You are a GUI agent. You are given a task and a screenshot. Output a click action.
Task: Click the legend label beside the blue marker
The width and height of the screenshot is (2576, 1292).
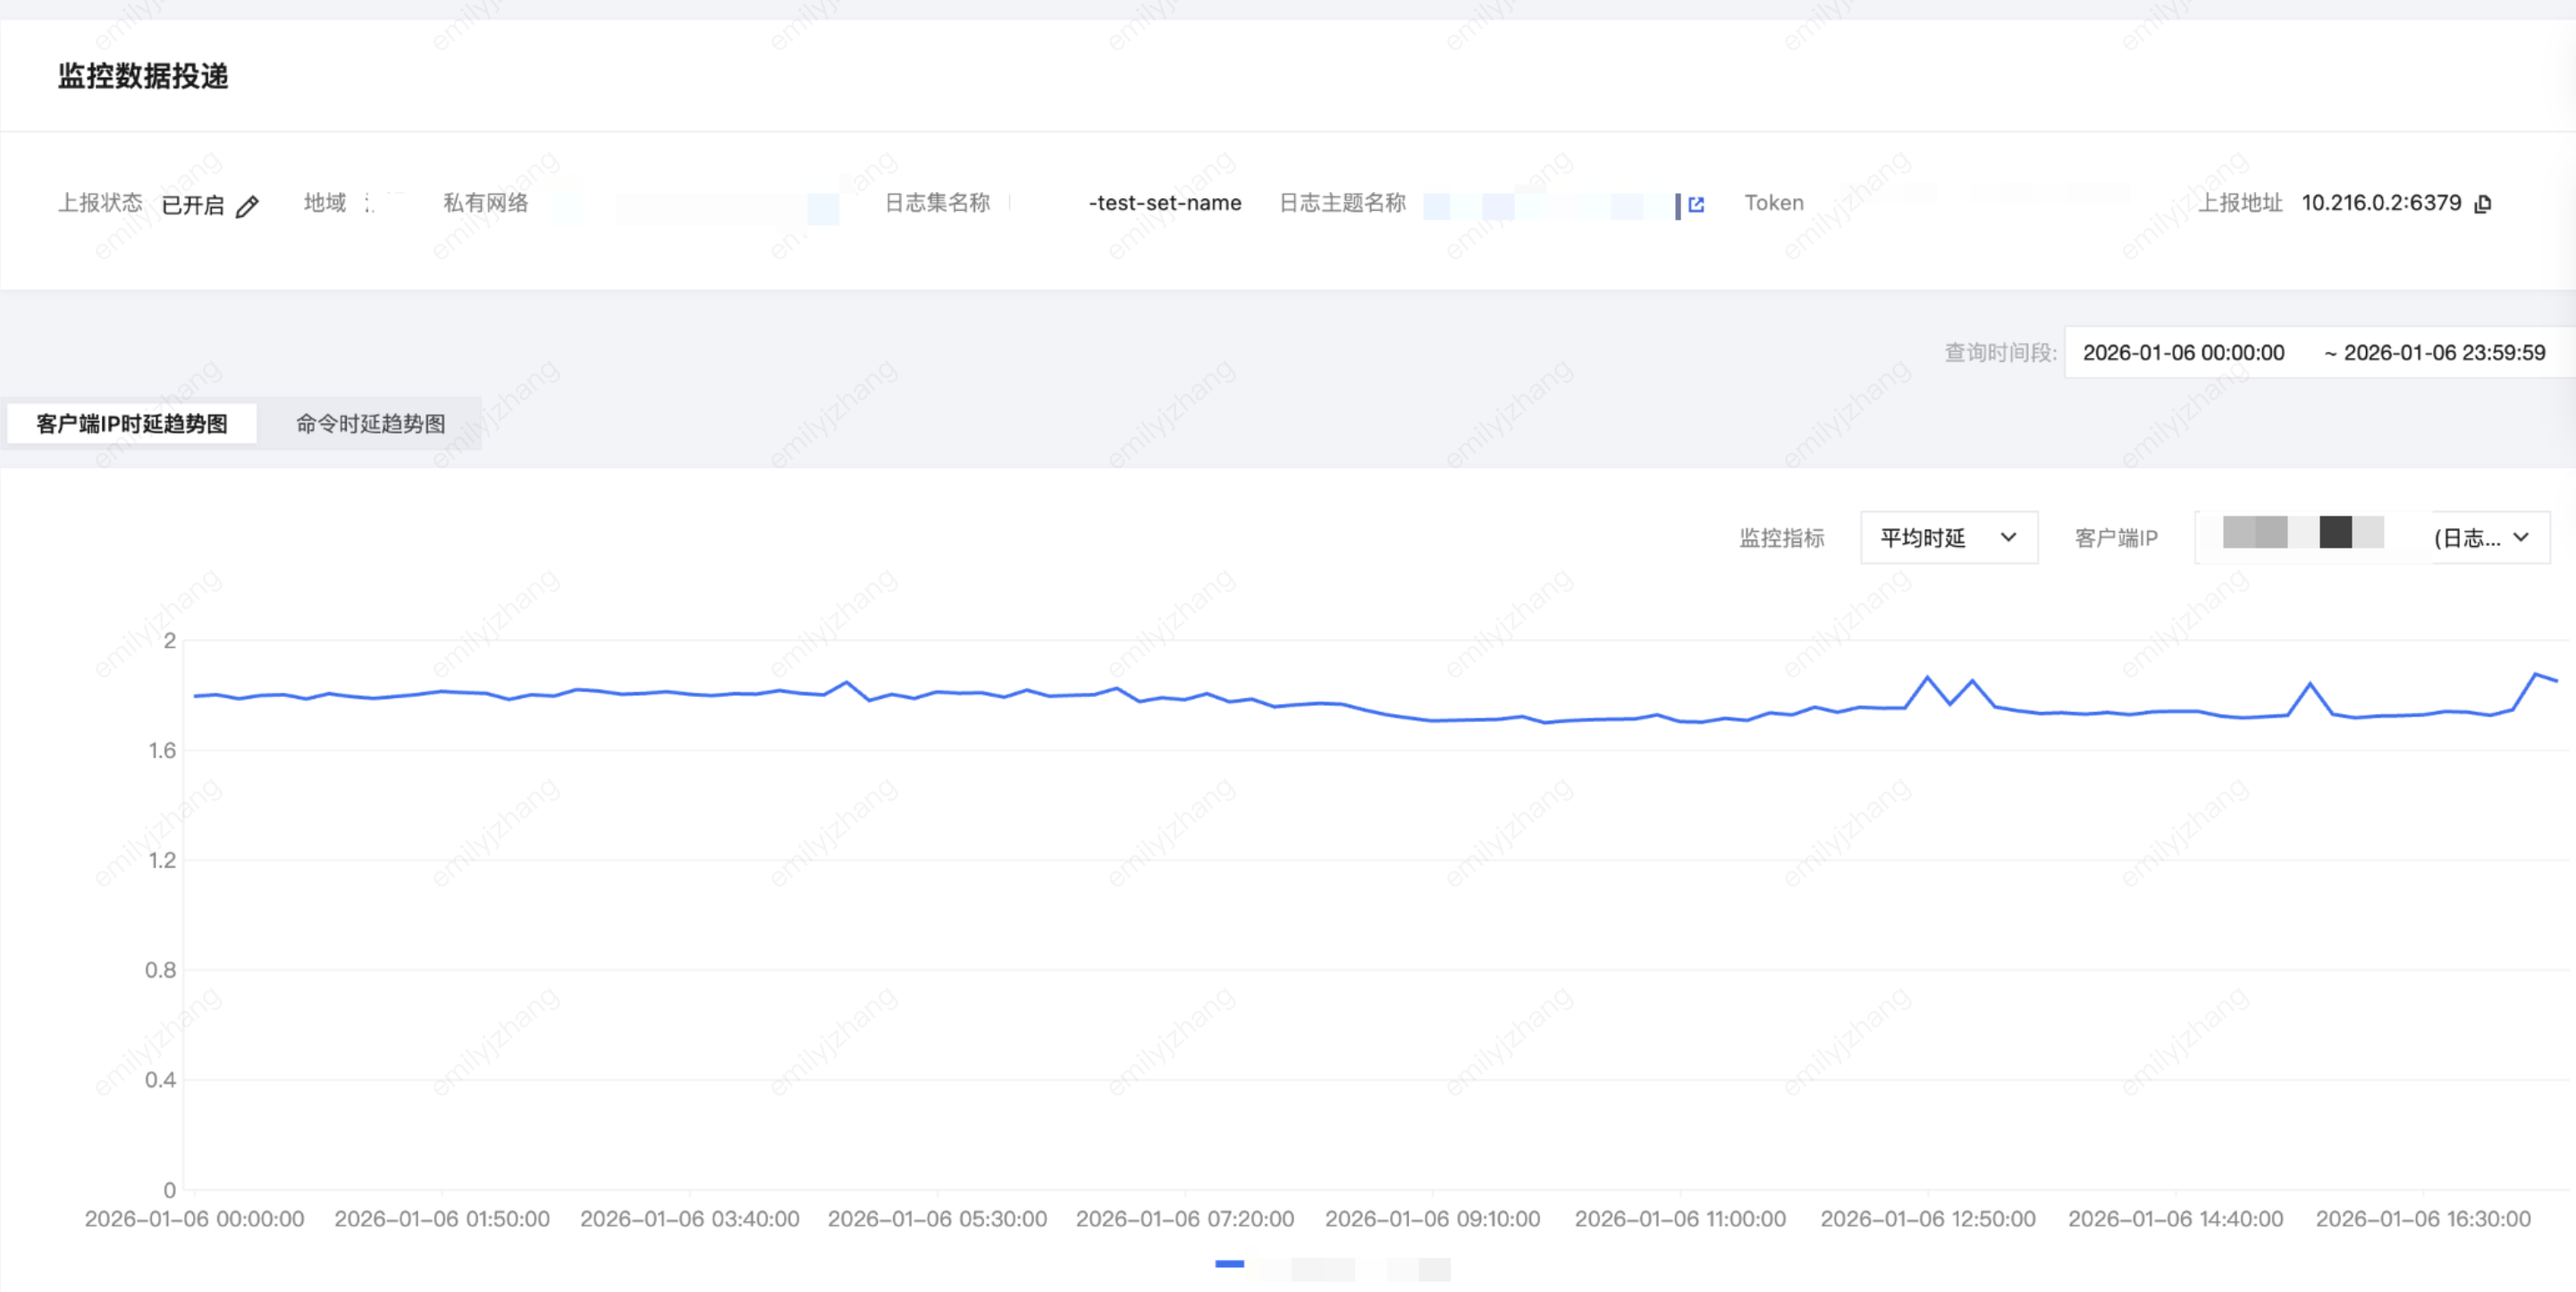(1350, 1268)
